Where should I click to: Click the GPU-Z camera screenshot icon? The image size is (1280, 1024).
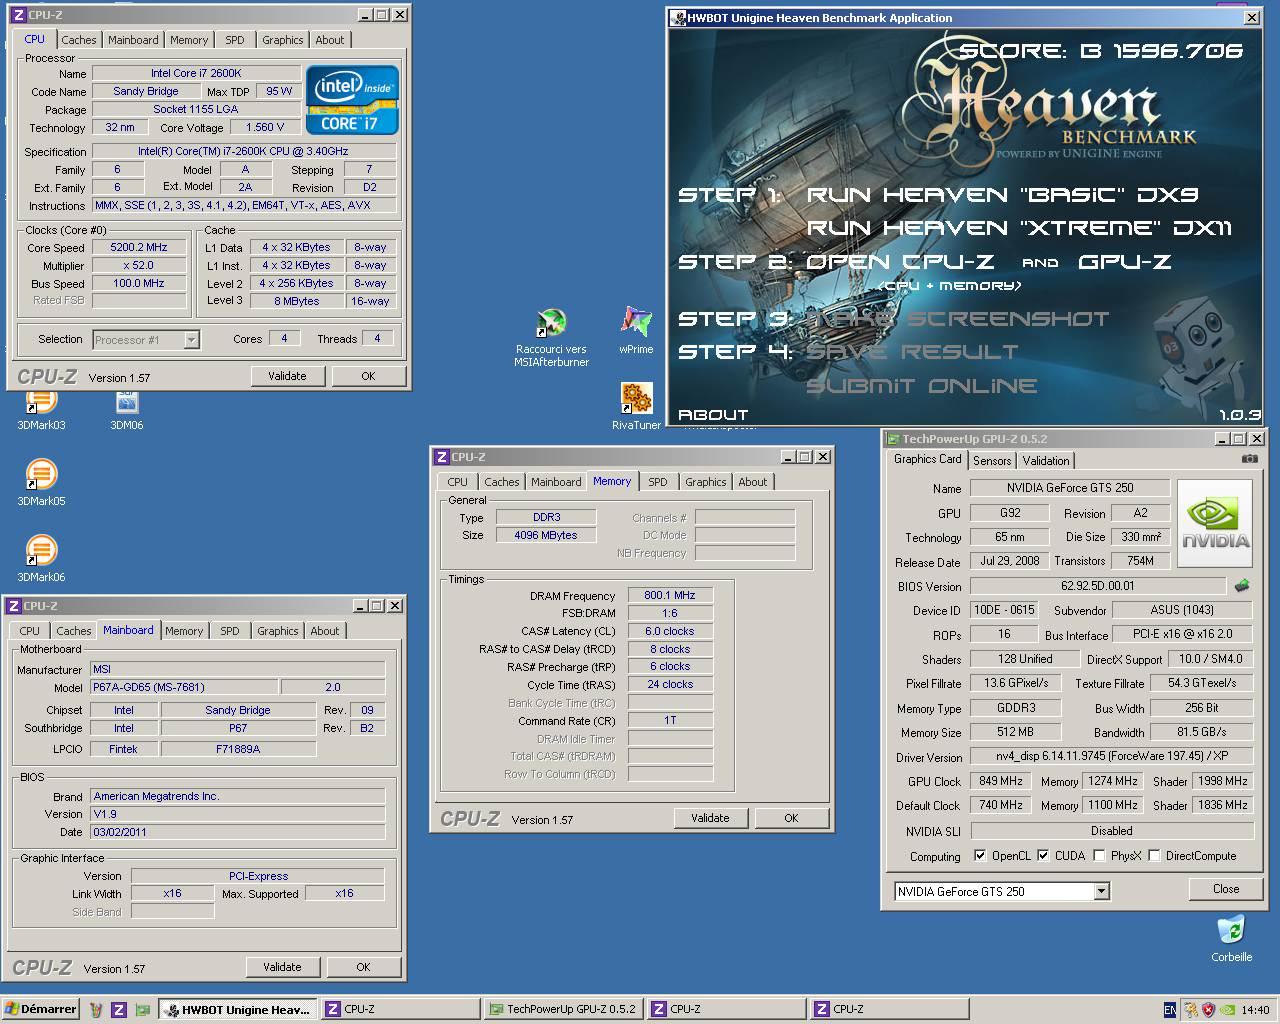point(1250,459)
